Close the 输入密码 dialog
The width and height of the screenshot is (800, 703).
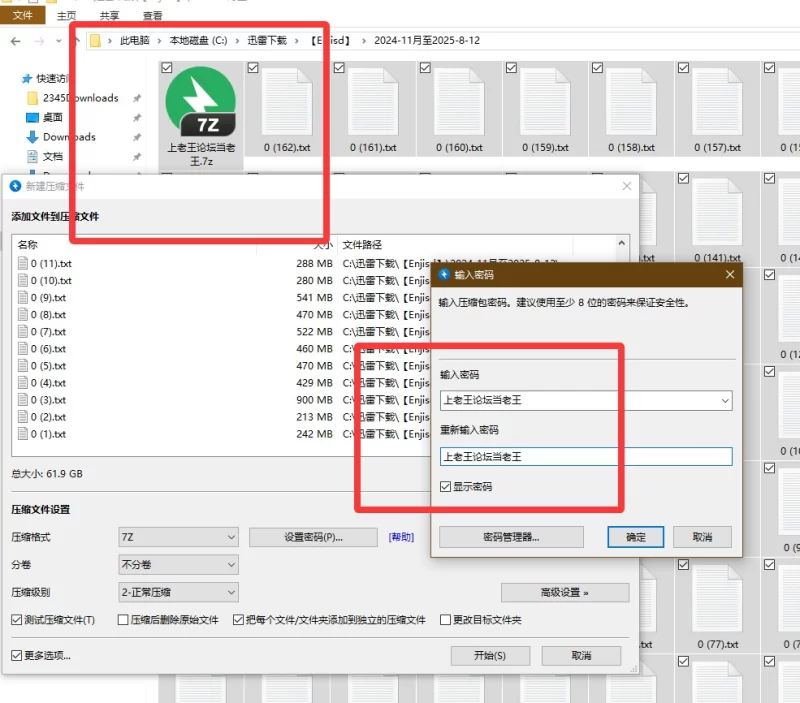click(x=730, y=274)
